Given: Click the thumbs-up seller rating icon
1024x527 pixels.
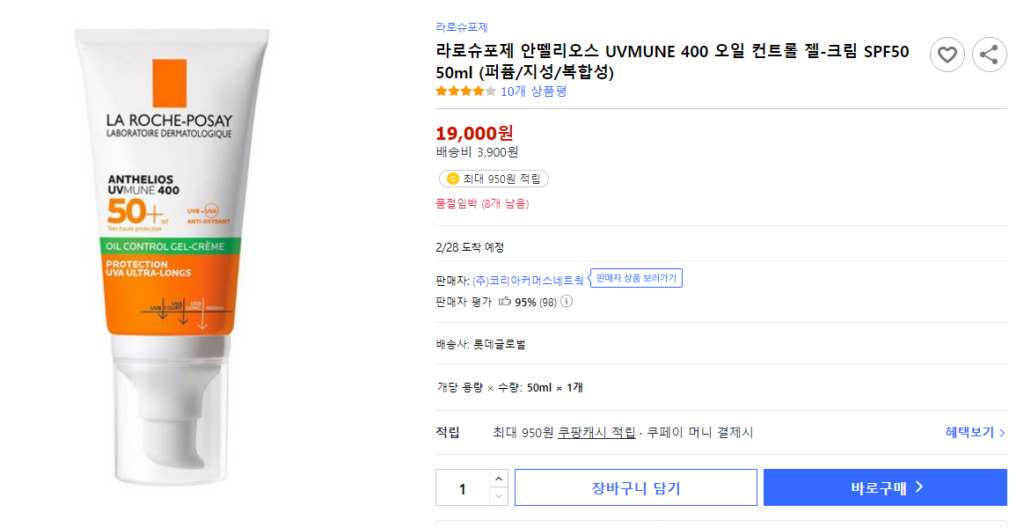Looking at the screenshot, I should 504,301.
